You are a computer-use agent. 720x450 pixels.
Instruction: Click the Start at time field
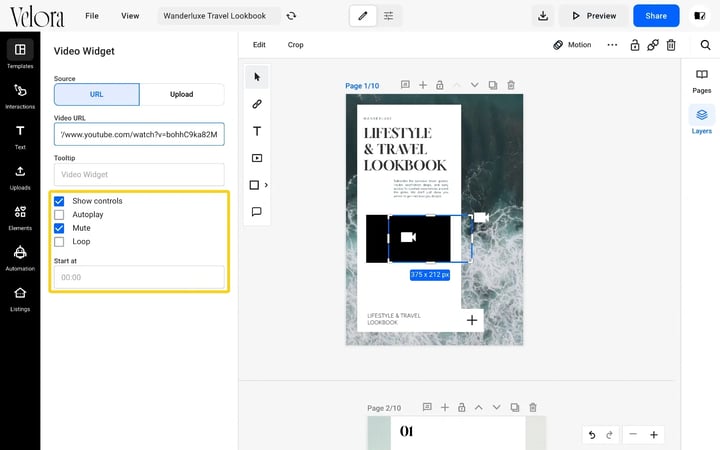click(139, 277)
